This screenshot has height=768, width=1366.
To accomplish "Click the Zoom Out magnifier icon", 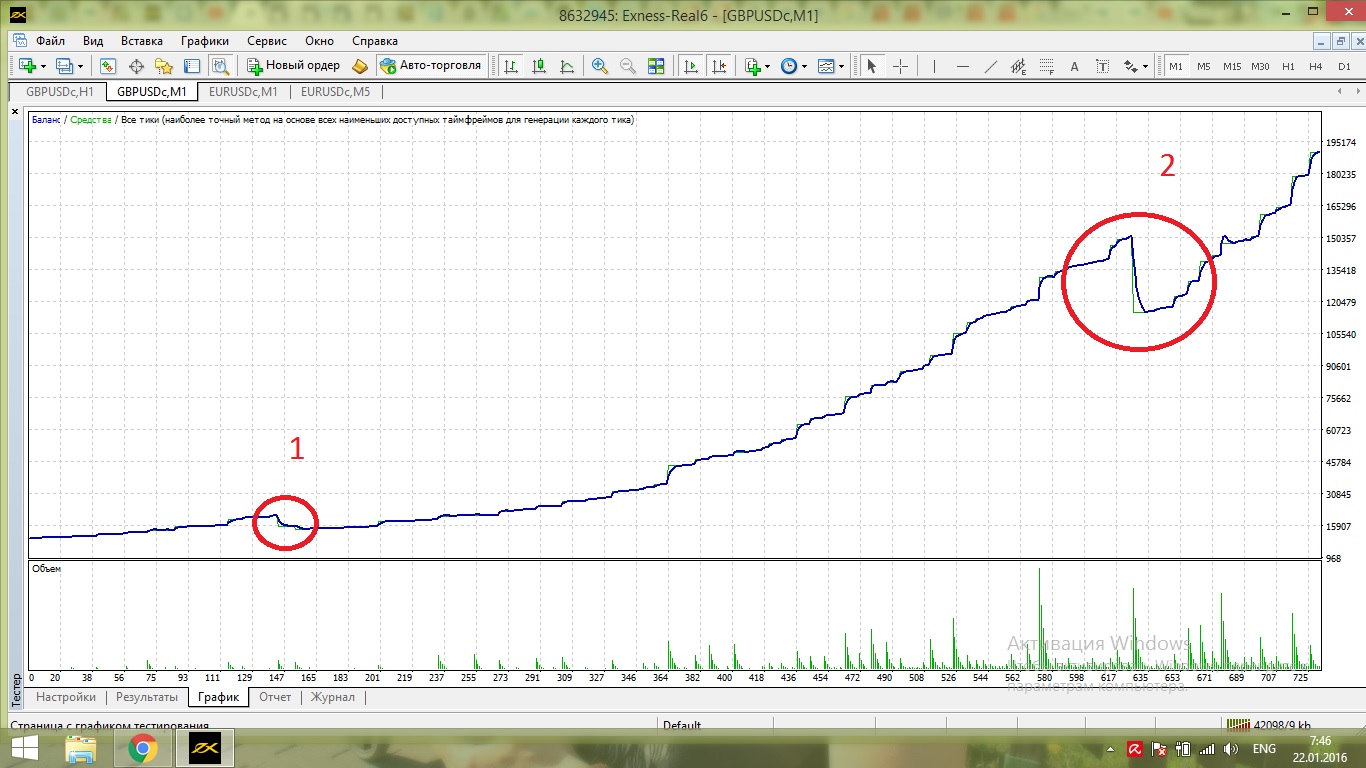I will 628,66.
